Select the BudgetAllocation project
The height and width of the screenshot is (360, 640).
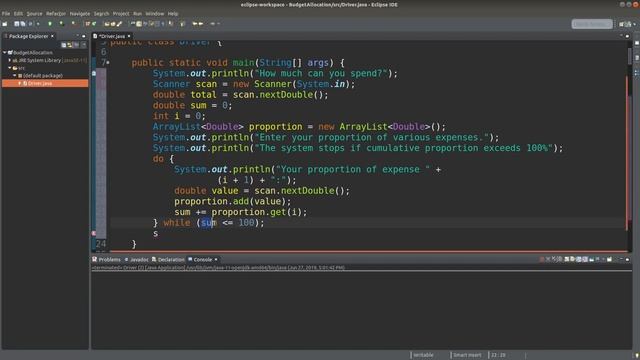33,53
